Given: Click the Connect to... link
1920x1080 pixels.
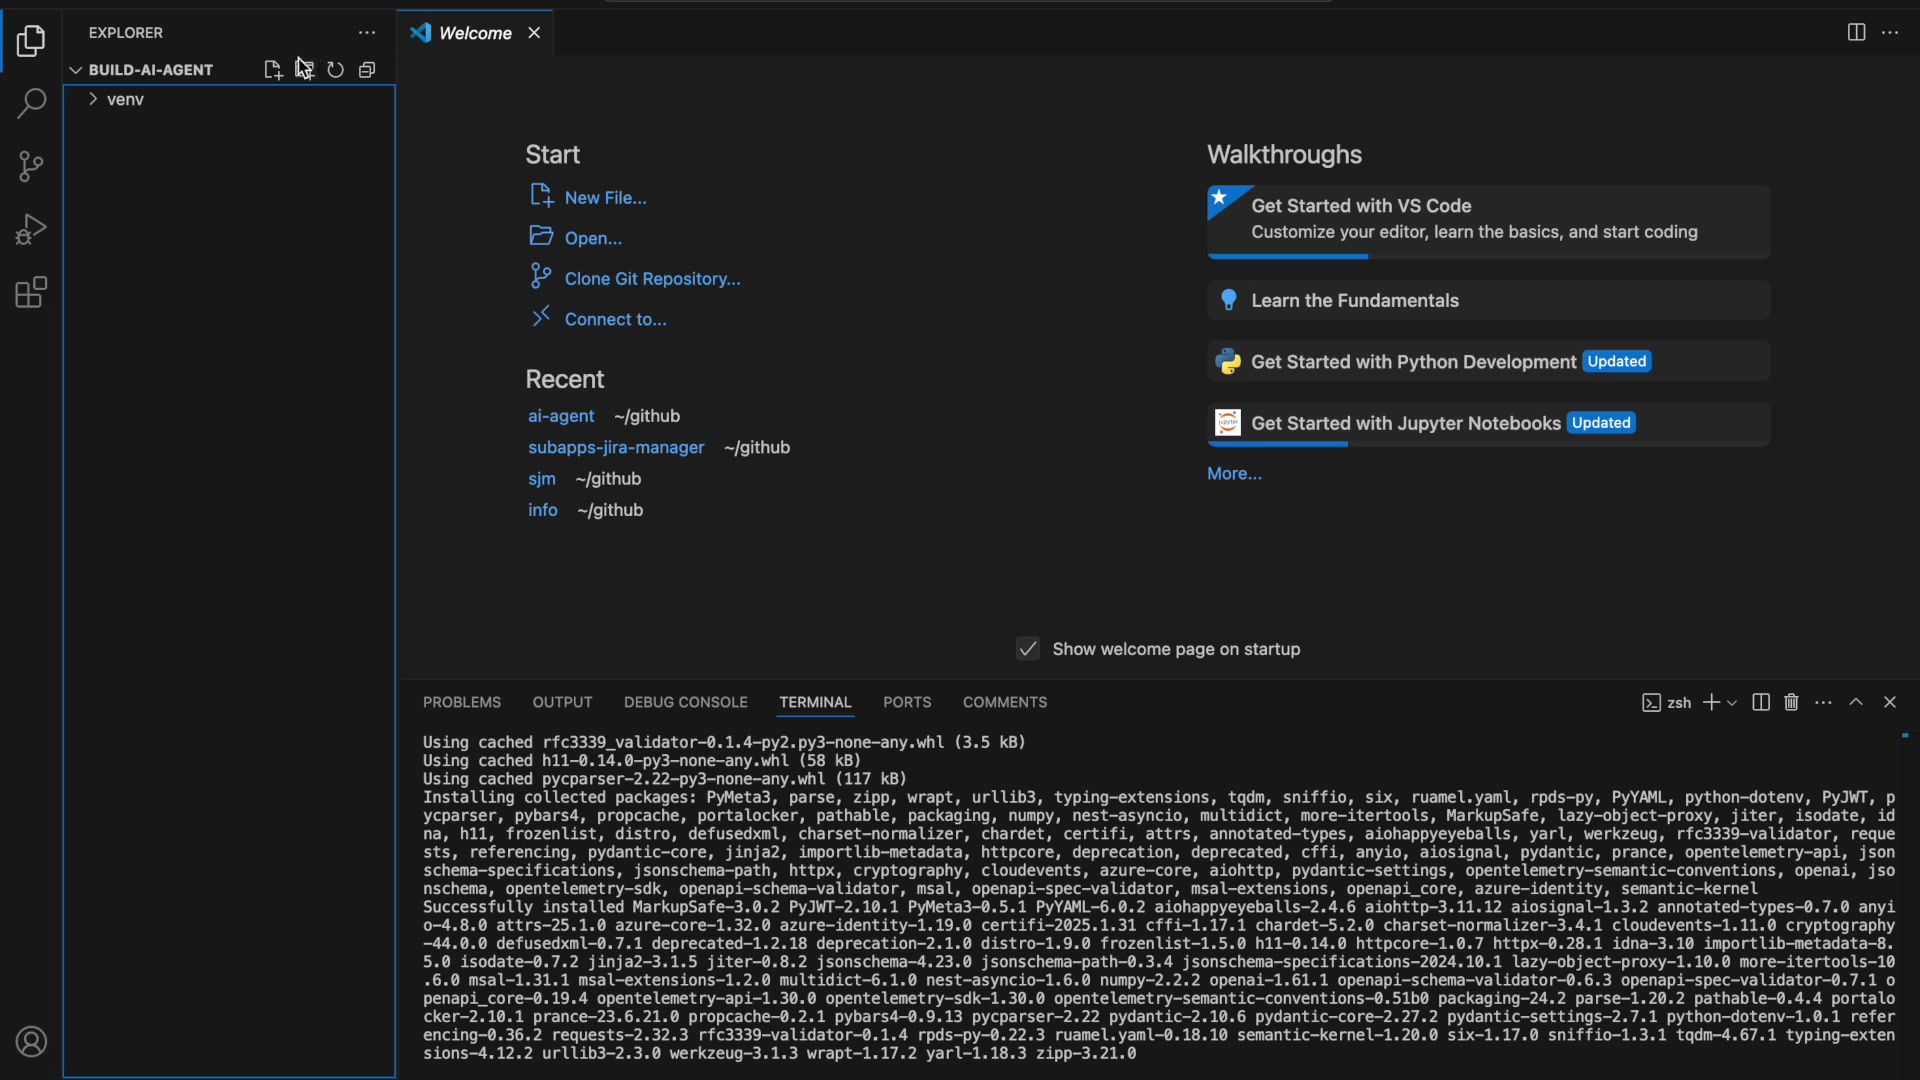Looking at the screenshot, I should [x=598, y=319].
